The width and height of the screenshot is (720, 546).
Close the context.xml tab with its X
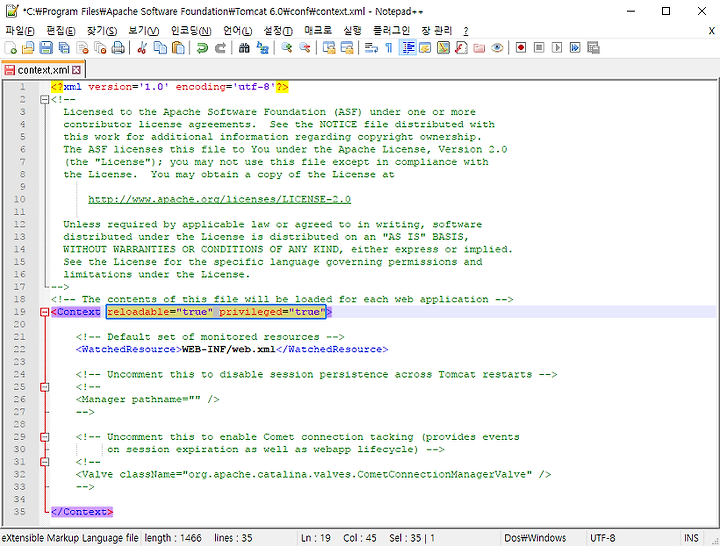tap(76, 70)
